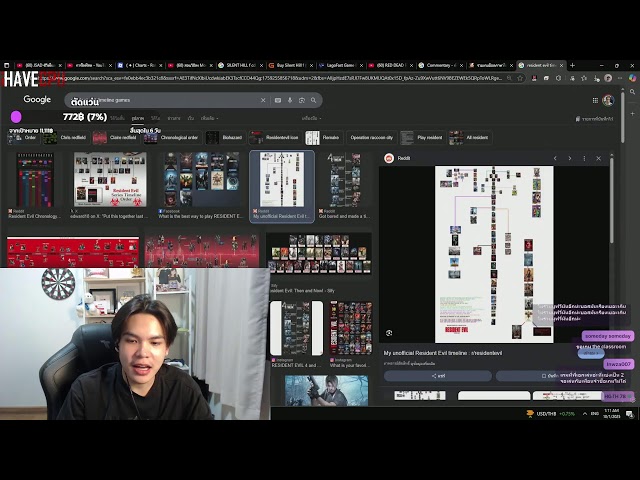The height and width of the screenshot is (480, 640).
Task: Clear the Google search box text
Action: (263, 100)
